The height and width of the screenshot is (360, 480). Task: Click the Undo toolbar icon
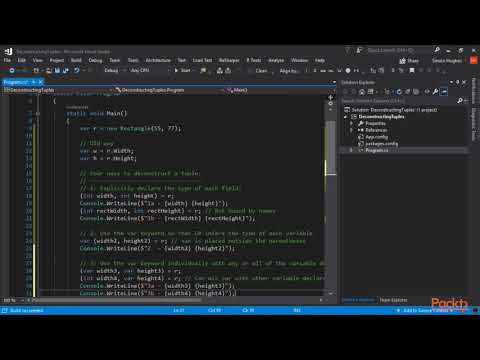[x=76, y=70]
